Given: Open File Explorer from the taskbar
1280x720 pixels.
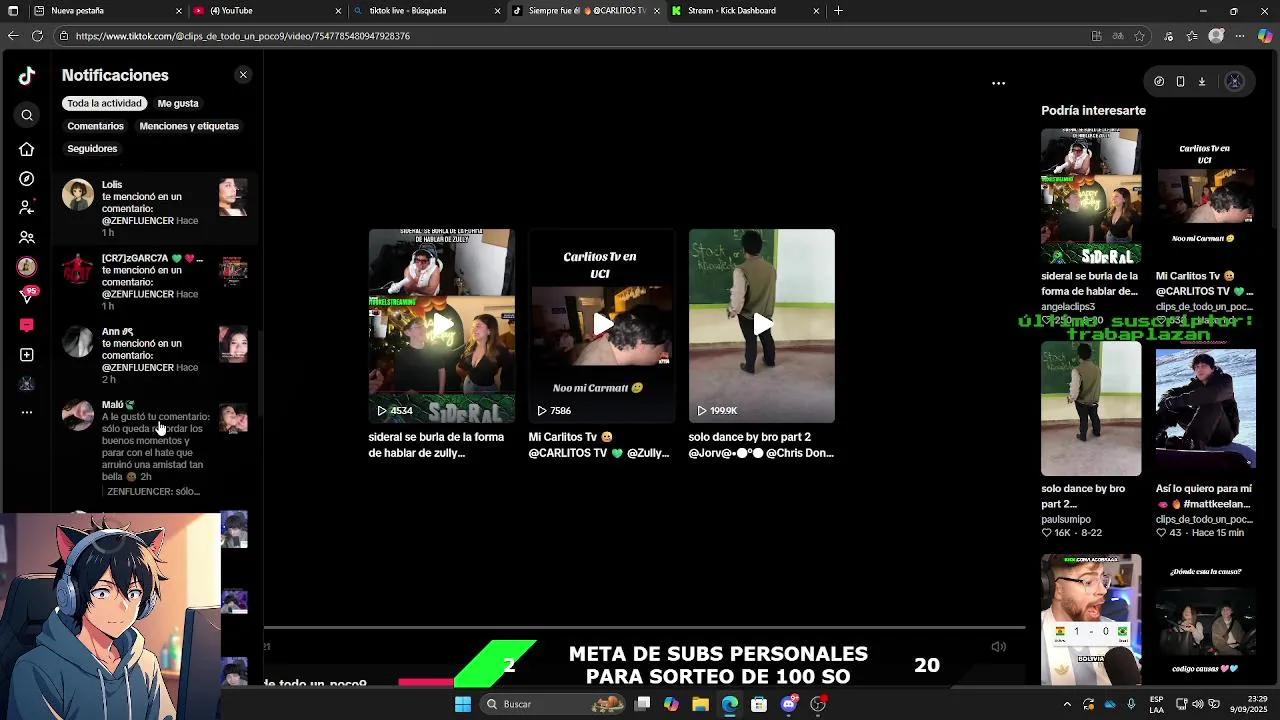Looking at the screenshot, I should [700, 704].
